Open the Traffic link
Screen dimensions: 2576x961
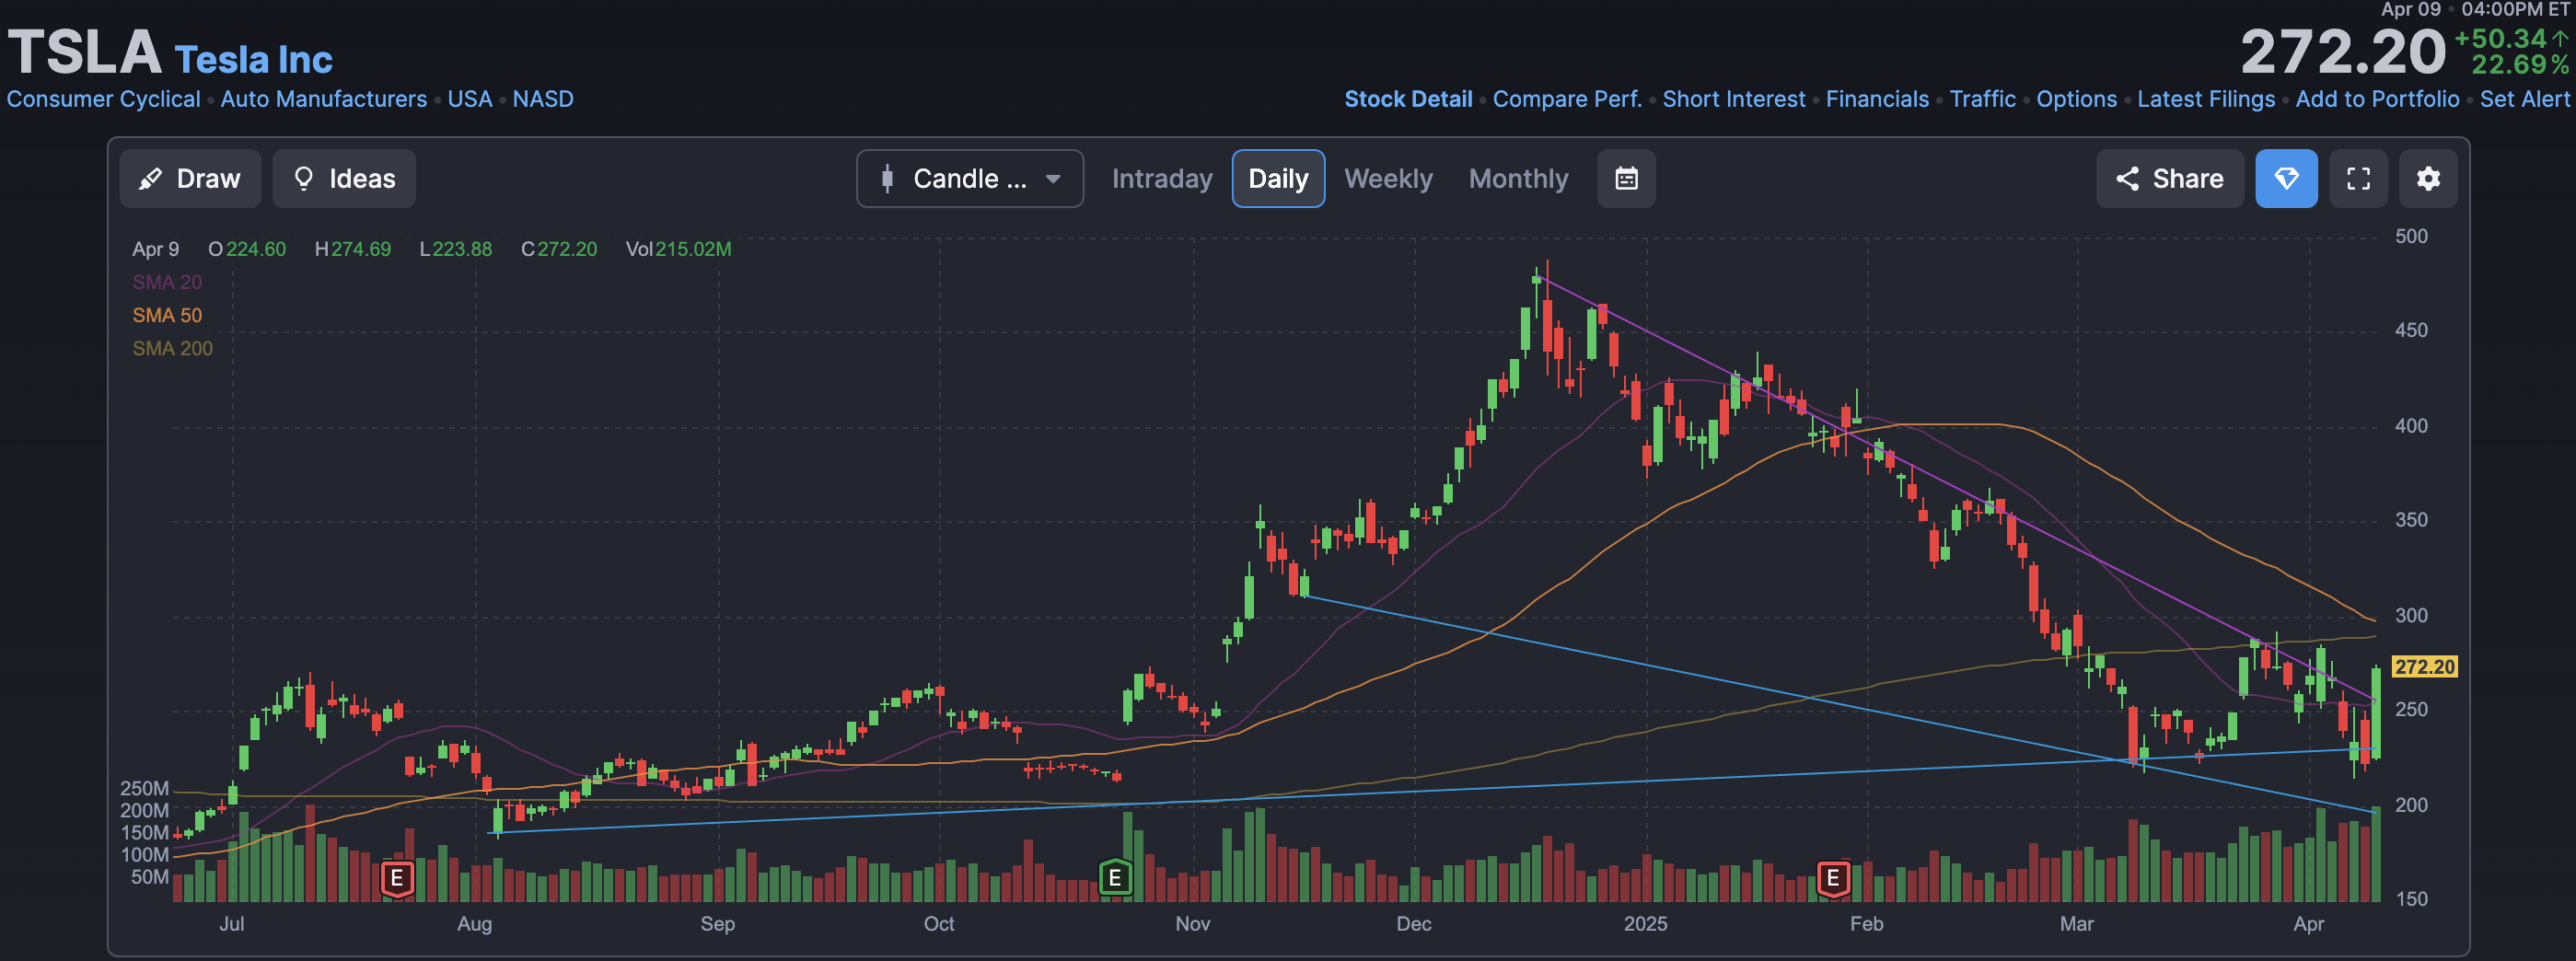pos(1982,99)
